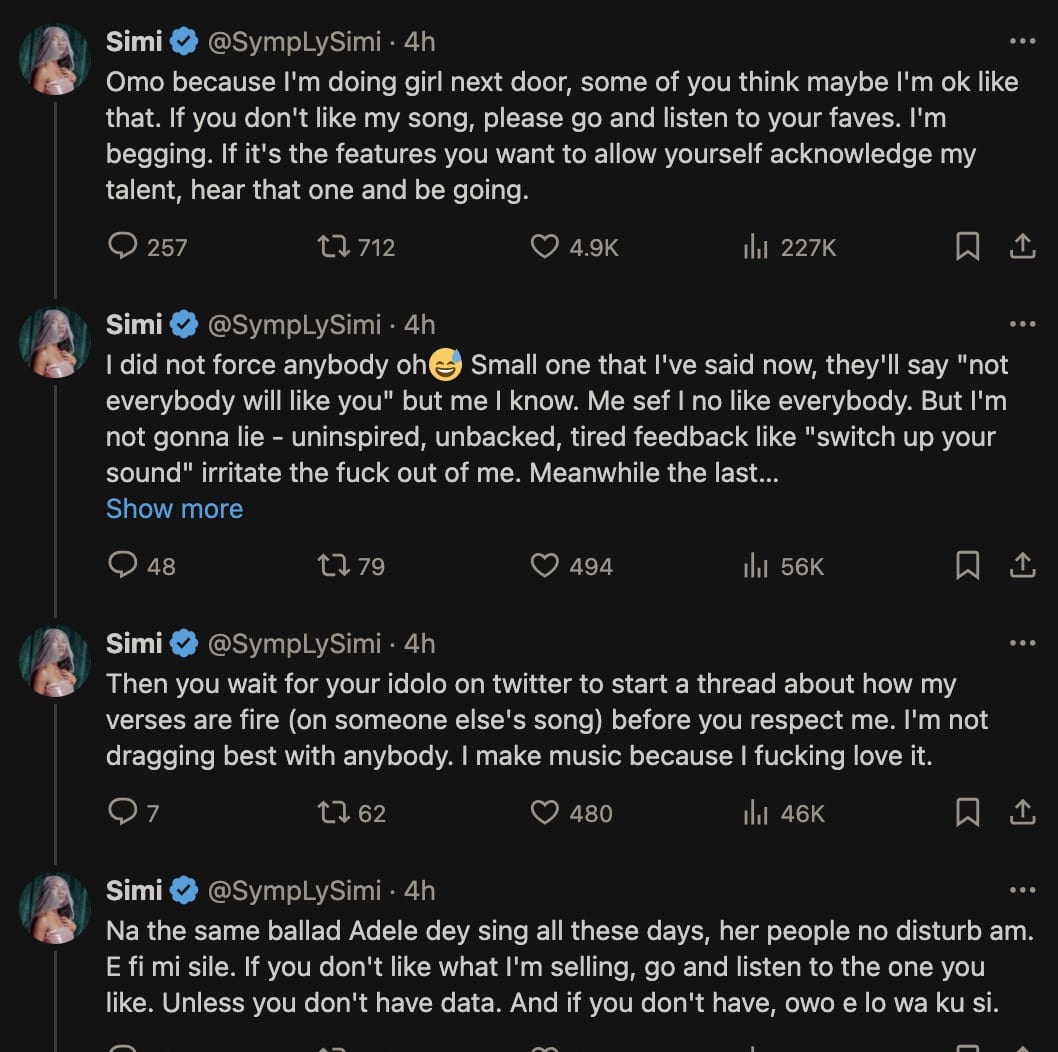The image size is (1058, 1052).
Task: Open more options on second tweet
Action: click(x=1022, y=325)
